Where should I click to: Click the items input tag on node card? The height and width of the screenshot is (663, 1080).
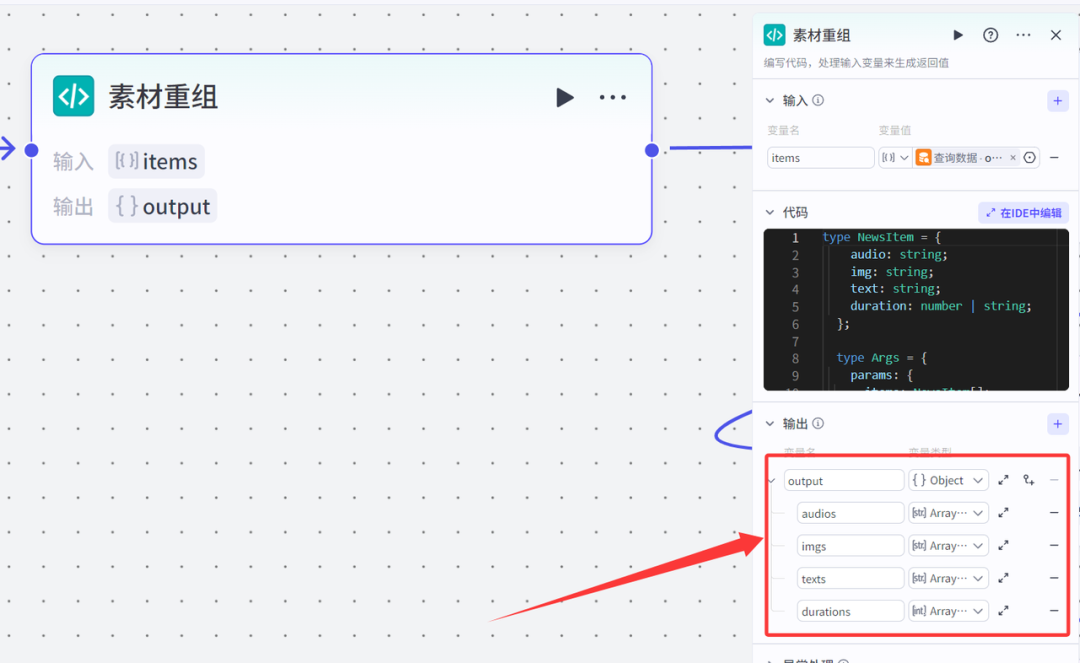[156, 161]
